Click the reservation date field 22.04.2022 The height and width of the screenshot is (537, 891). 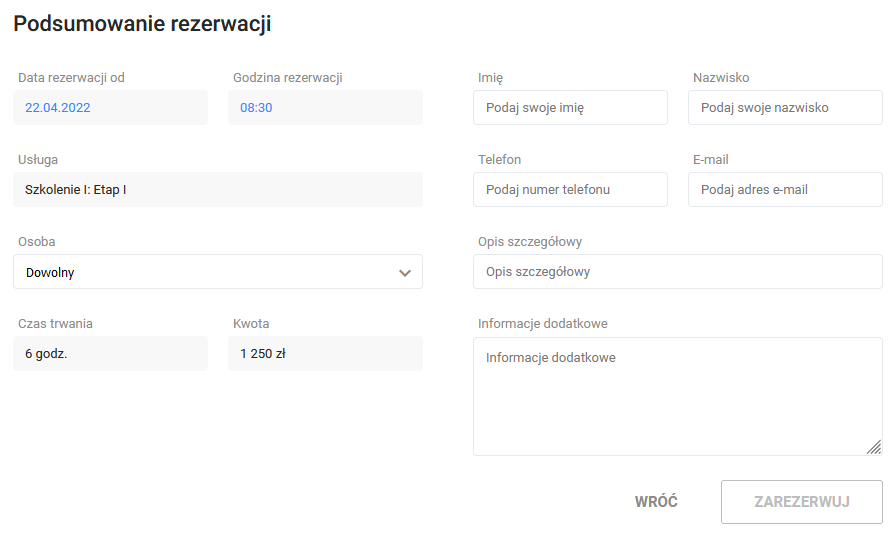click(110, 107)
